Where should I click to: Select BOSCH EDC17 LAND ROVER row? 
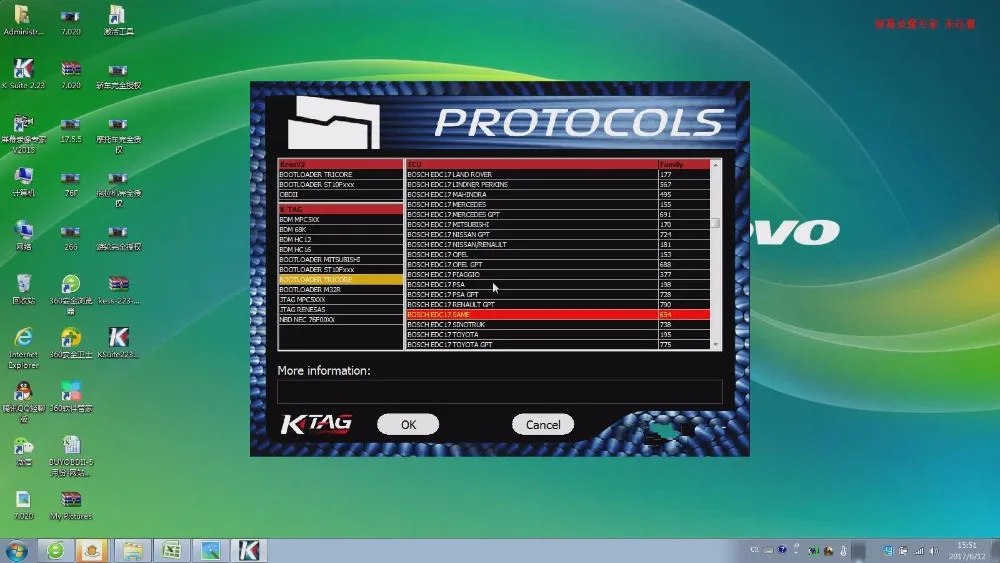coord(558,174)
